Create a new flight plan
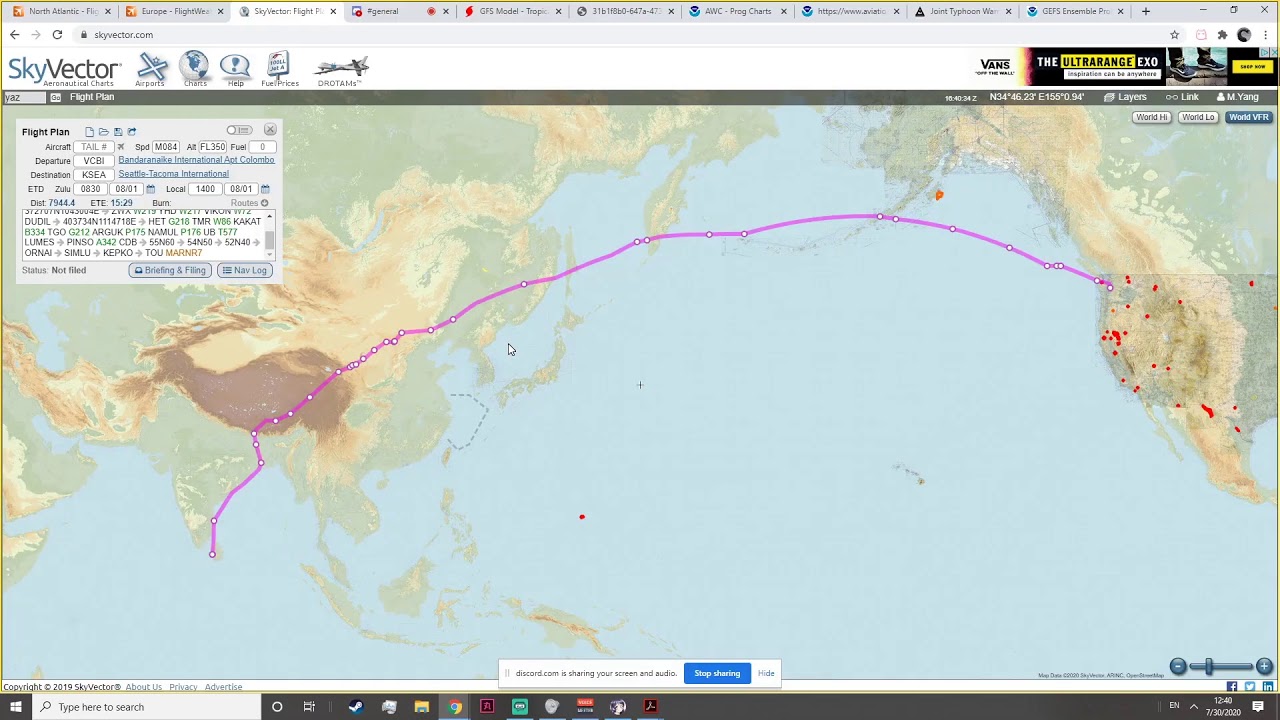Image resolution: width=1280 pixels, height=720 pixels. 89,132
